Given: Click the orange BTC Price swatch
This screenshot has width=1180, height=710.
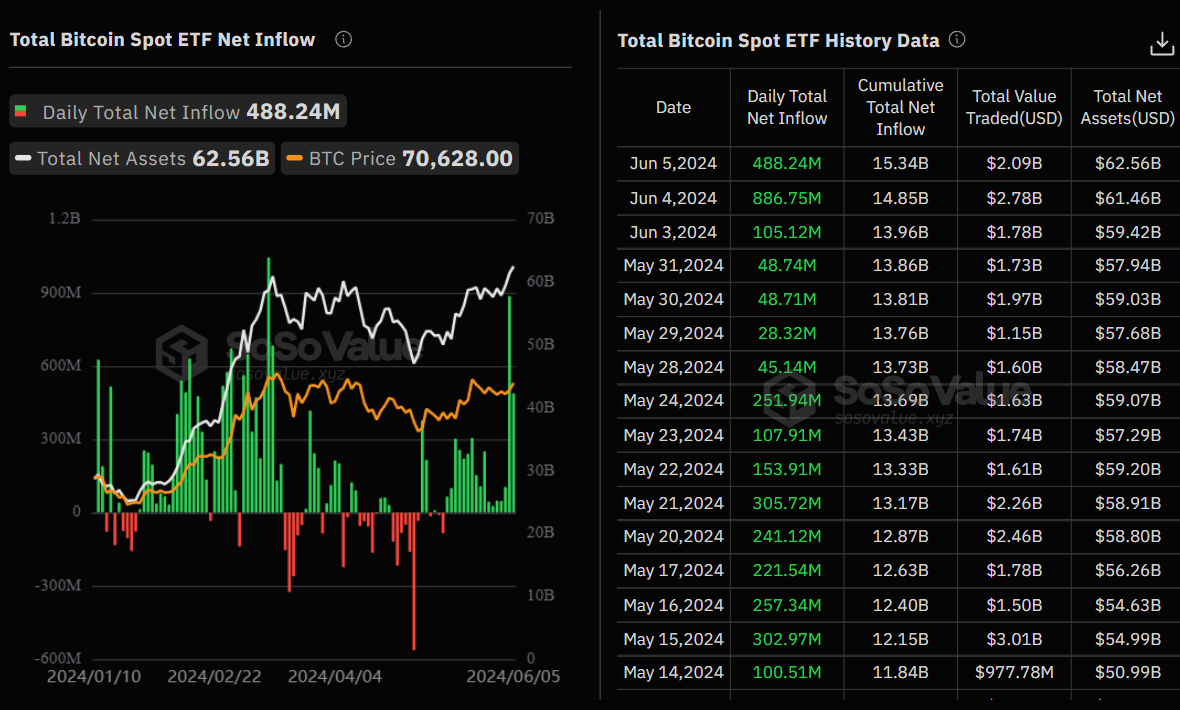Looking at the screenshot, I should [294, 158].
